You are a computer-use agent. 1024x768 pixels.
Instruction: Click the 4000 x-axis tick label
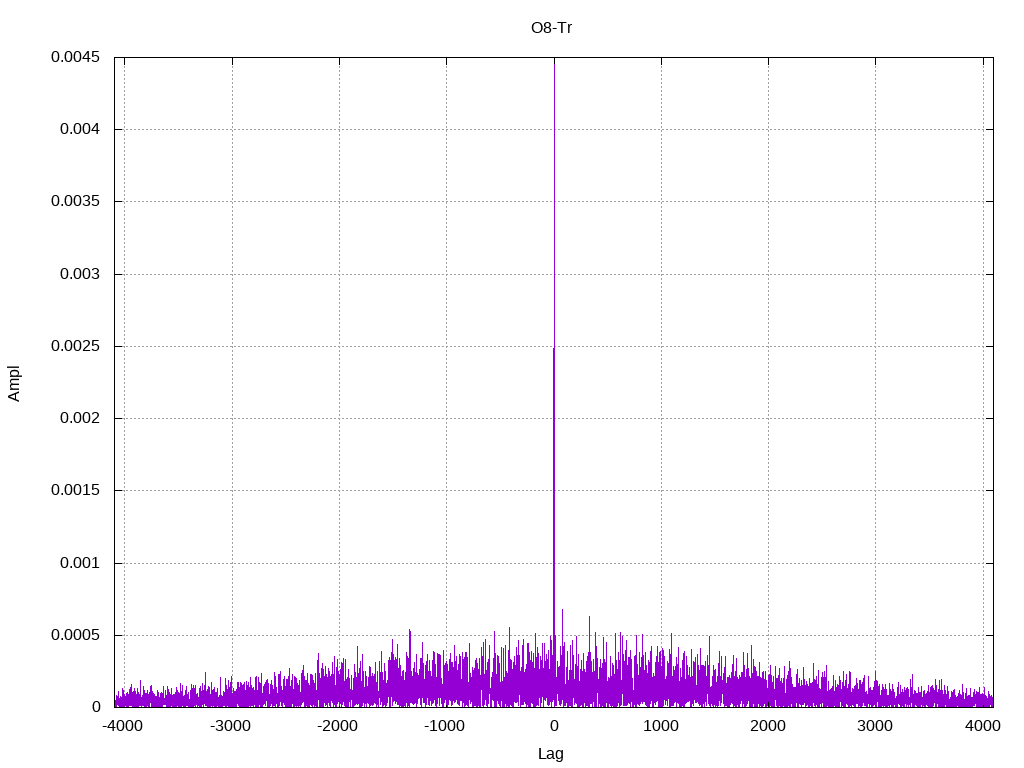click(x=983, y=726)
